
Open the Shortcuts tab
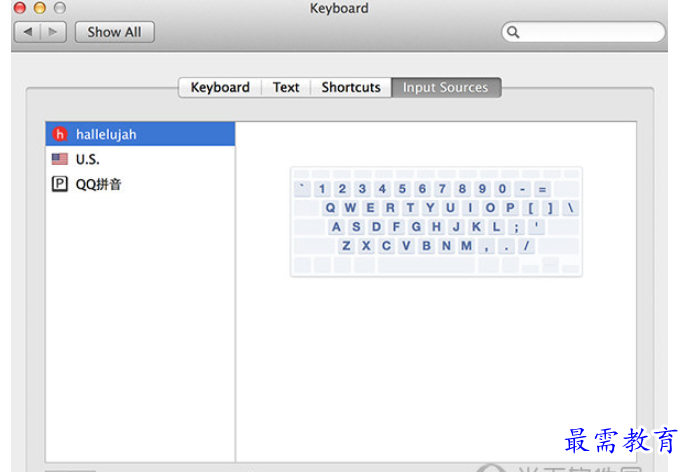pos(351,87)
